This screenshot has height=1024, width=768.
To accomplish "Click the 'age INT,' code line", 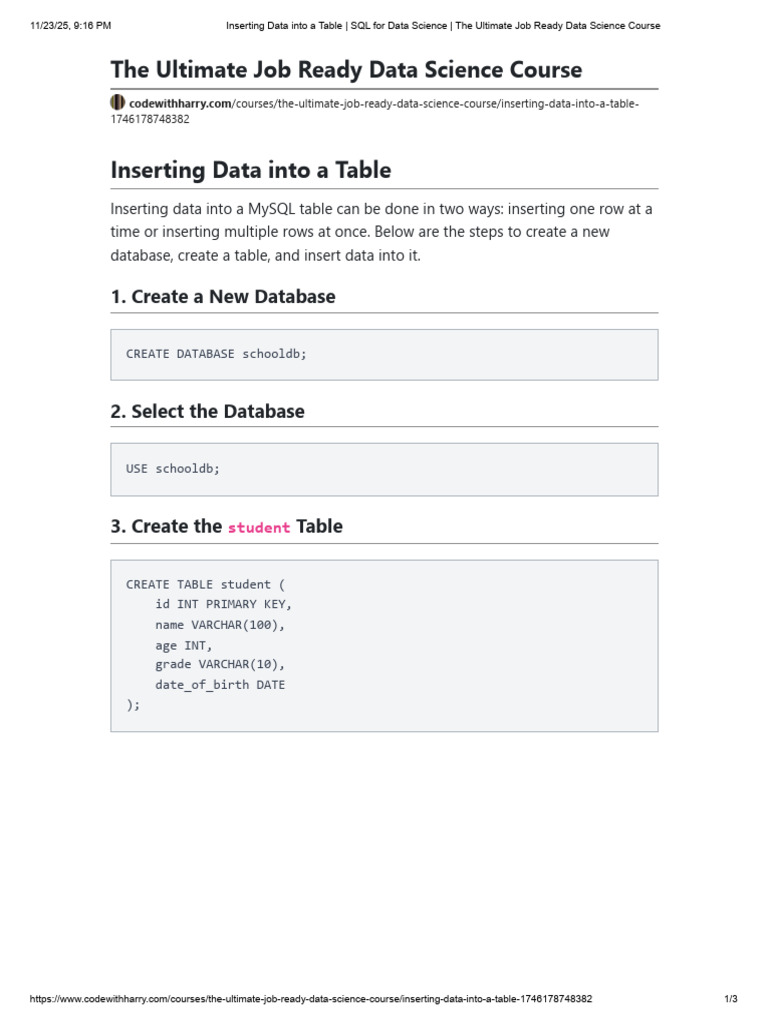I will [x=184, y=646].
